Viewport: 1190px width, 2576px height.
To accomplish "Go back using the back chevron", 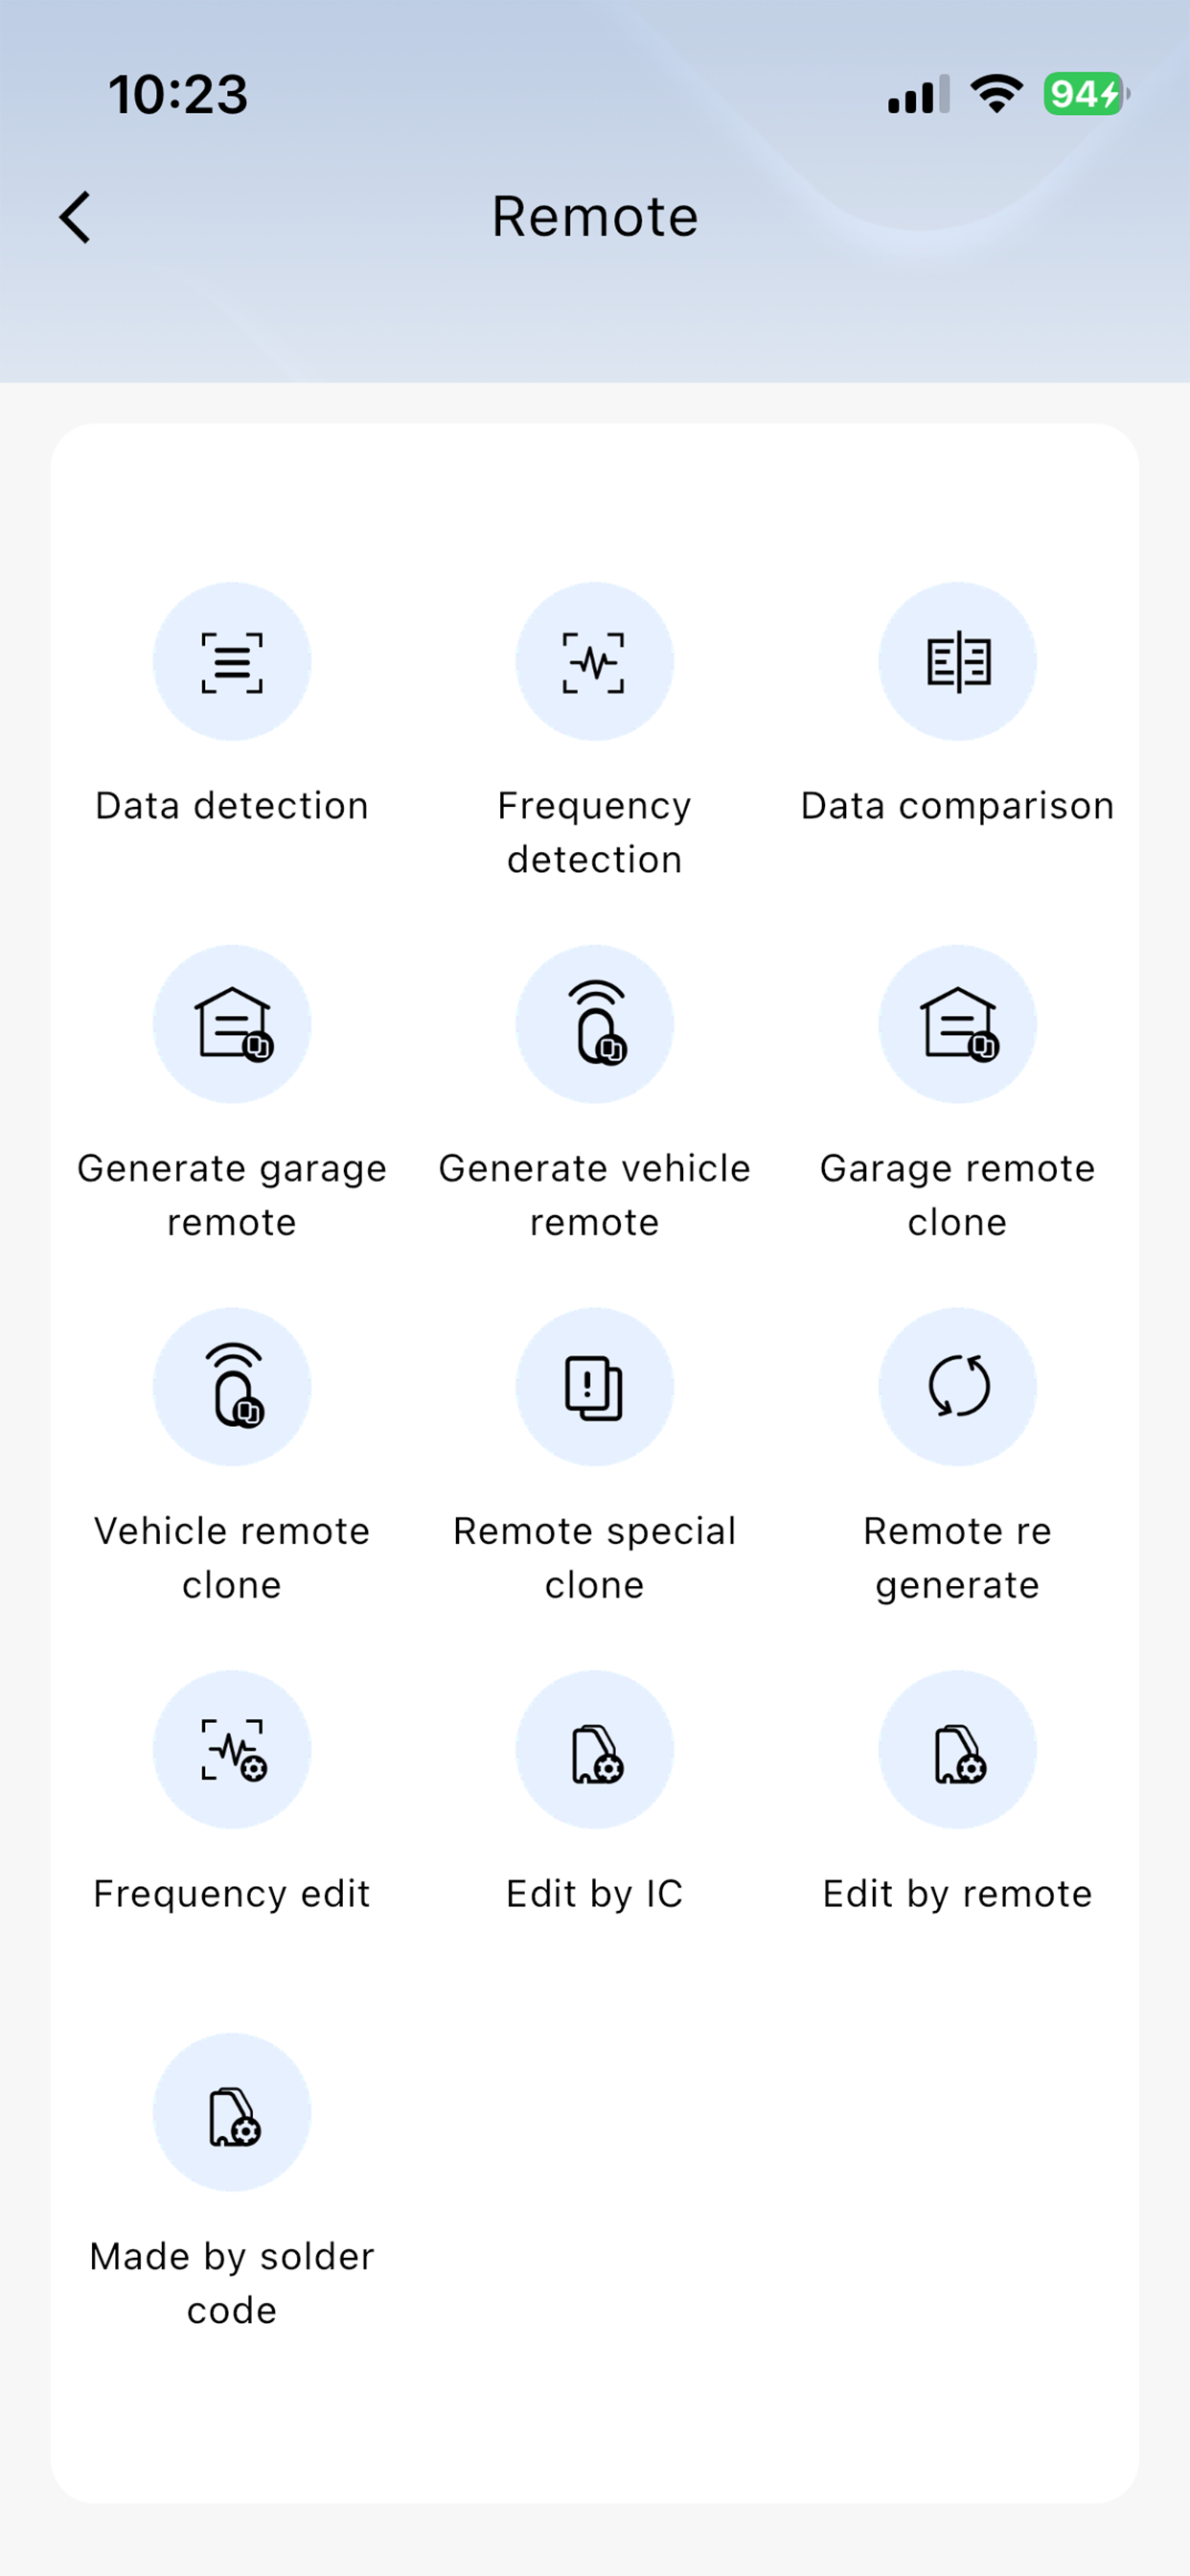I will coord(75,217).
